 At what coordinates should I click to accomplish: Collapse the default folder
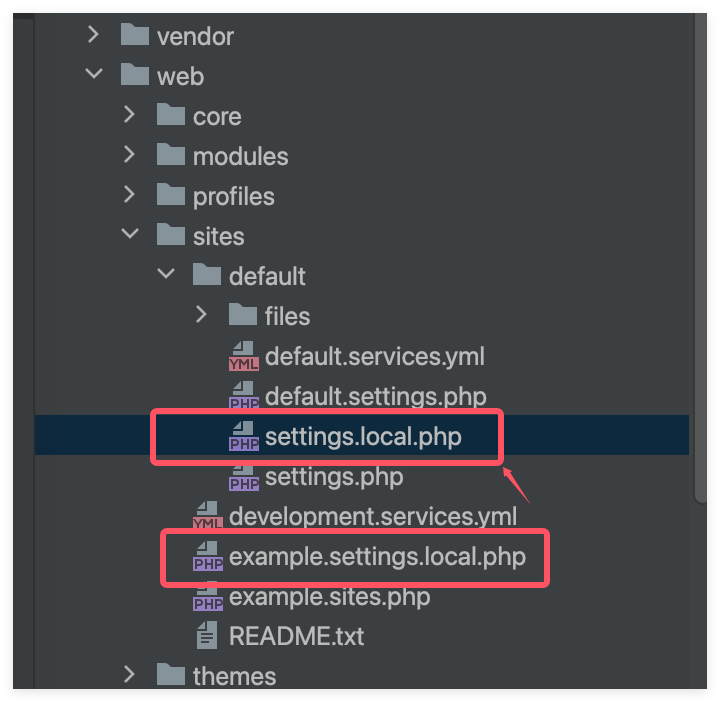(165, 276)
